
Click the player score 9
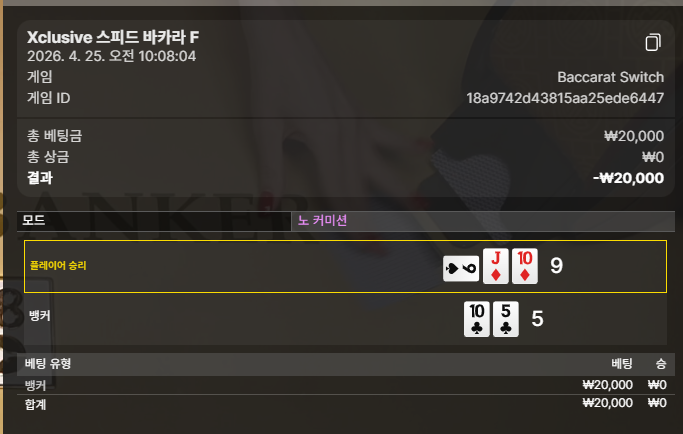pyautogui.click(x=556, y=266)
